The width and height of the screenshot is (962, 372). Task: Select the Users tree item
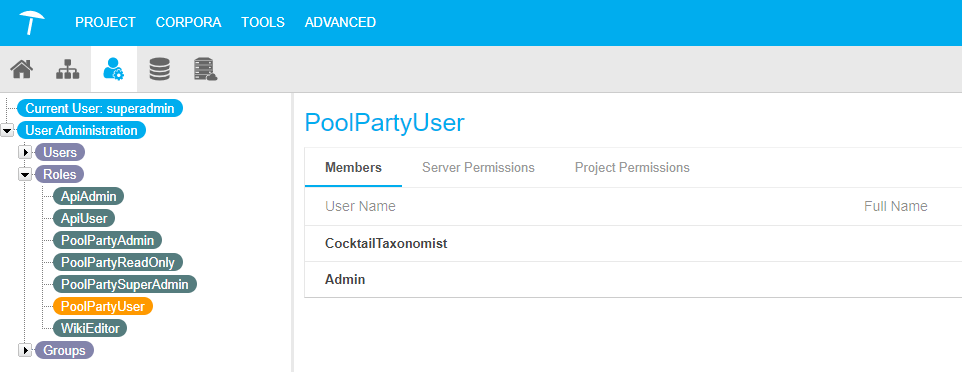(60, 152)
